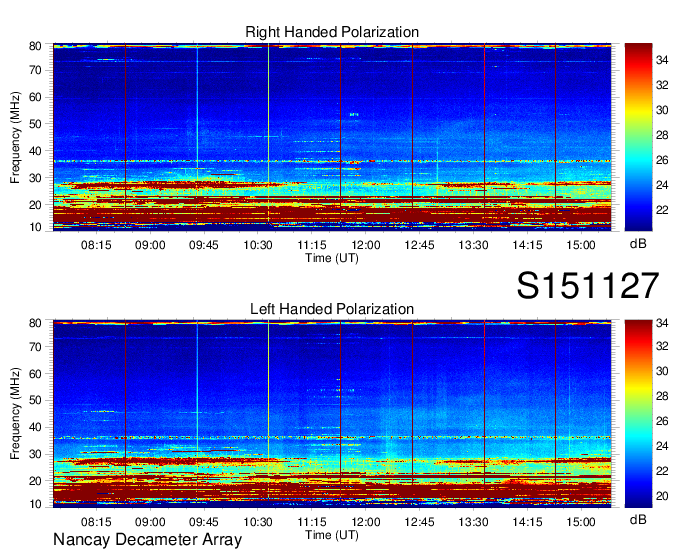
Task: Click the 13:30 time tick on the Left Handed plot
Action: (x=473, y=522)
